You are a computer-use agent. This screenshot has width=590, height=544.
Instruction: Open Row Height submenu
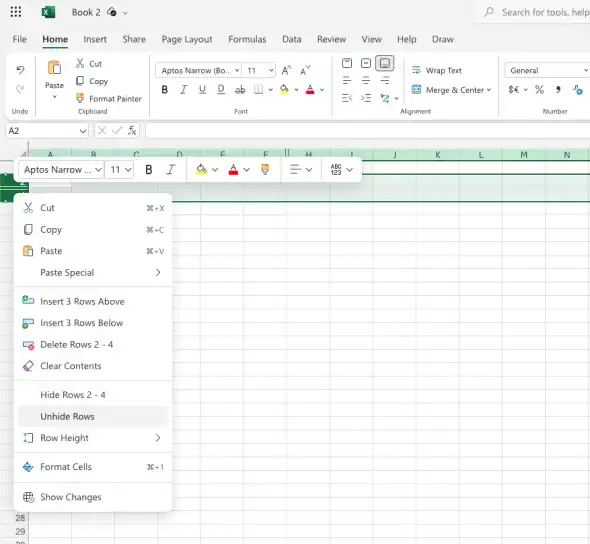93,438
